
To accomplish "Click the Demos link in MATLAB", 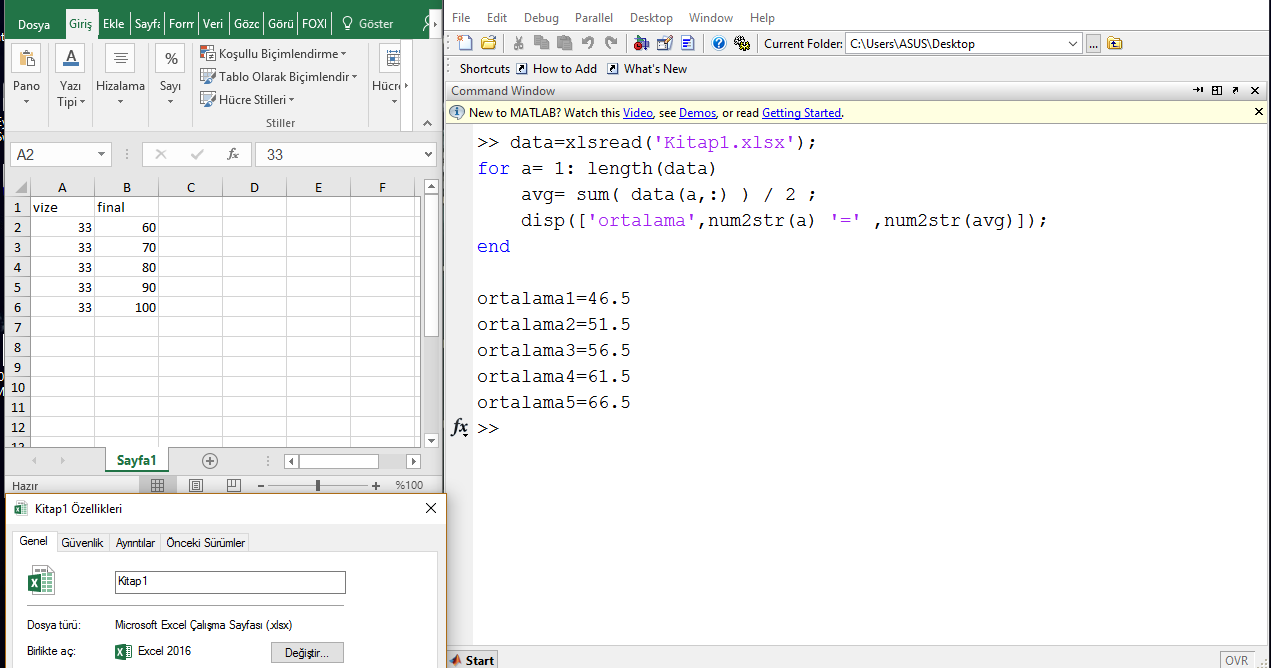I will [x=697, y=113].
